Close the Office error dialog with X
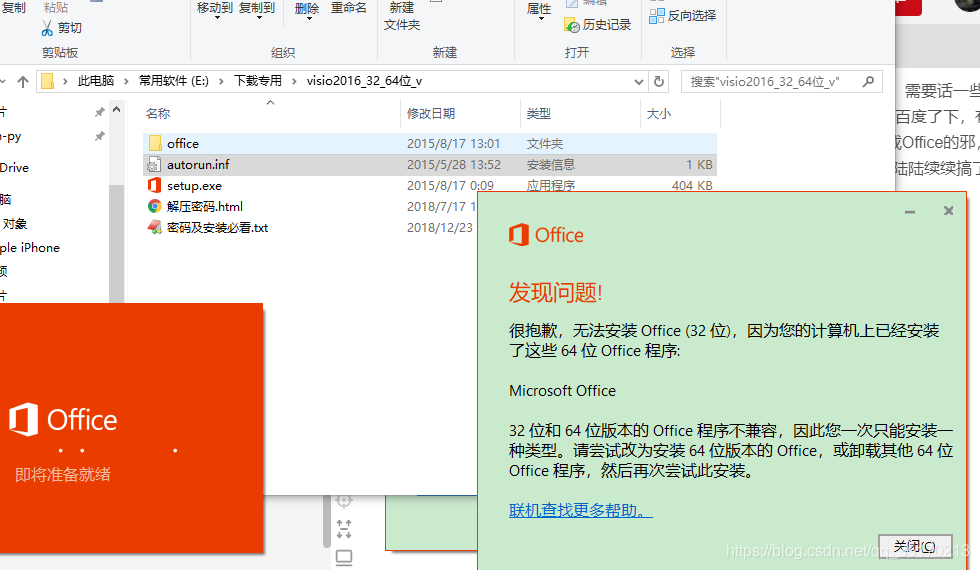 tap(948, 211)
